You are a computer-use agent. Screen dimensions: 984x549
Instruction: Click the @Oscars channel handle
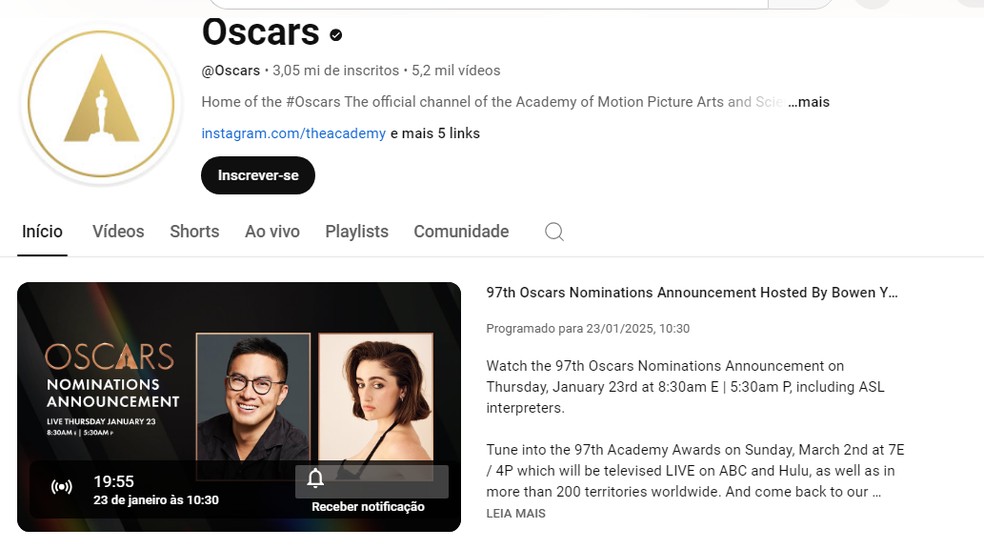point(230,71)
